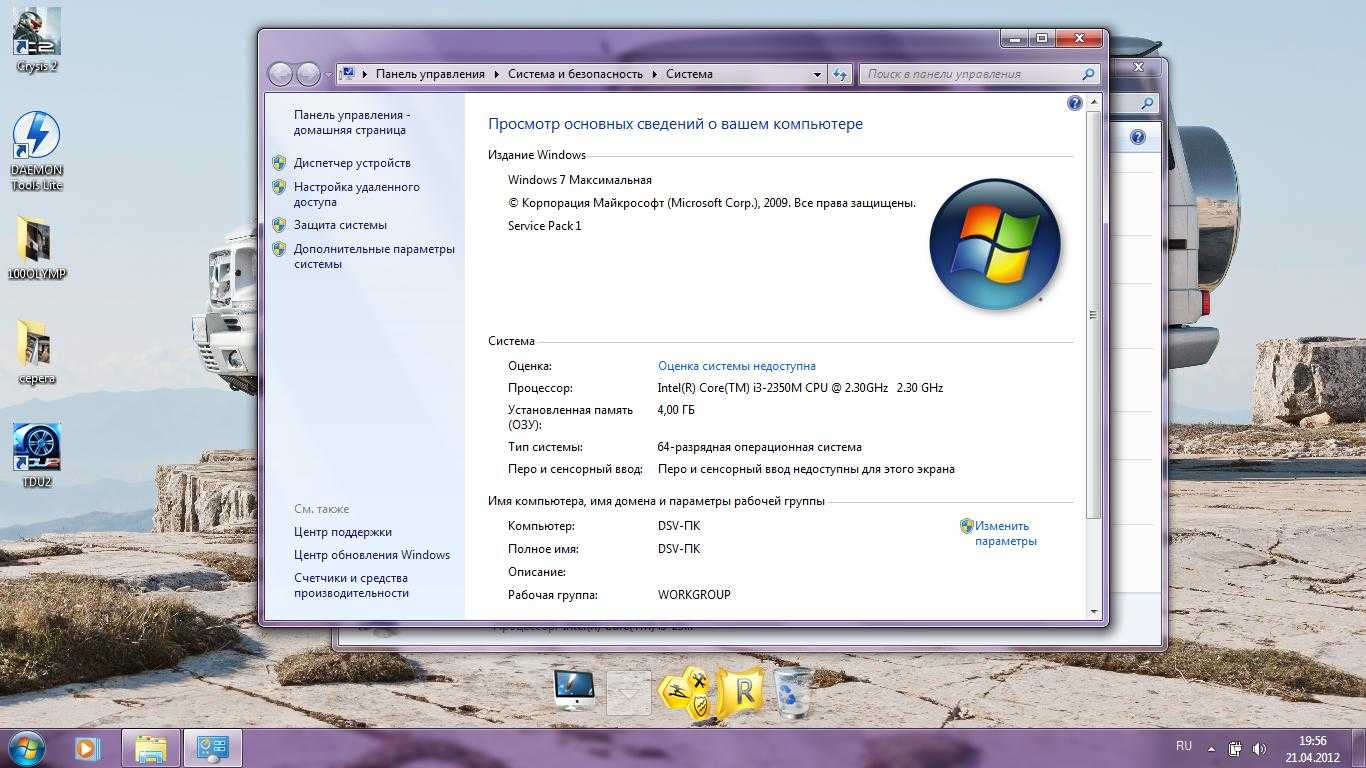Click the WORKGROUP value
1366x768 pixels.
tap(694, 595)
